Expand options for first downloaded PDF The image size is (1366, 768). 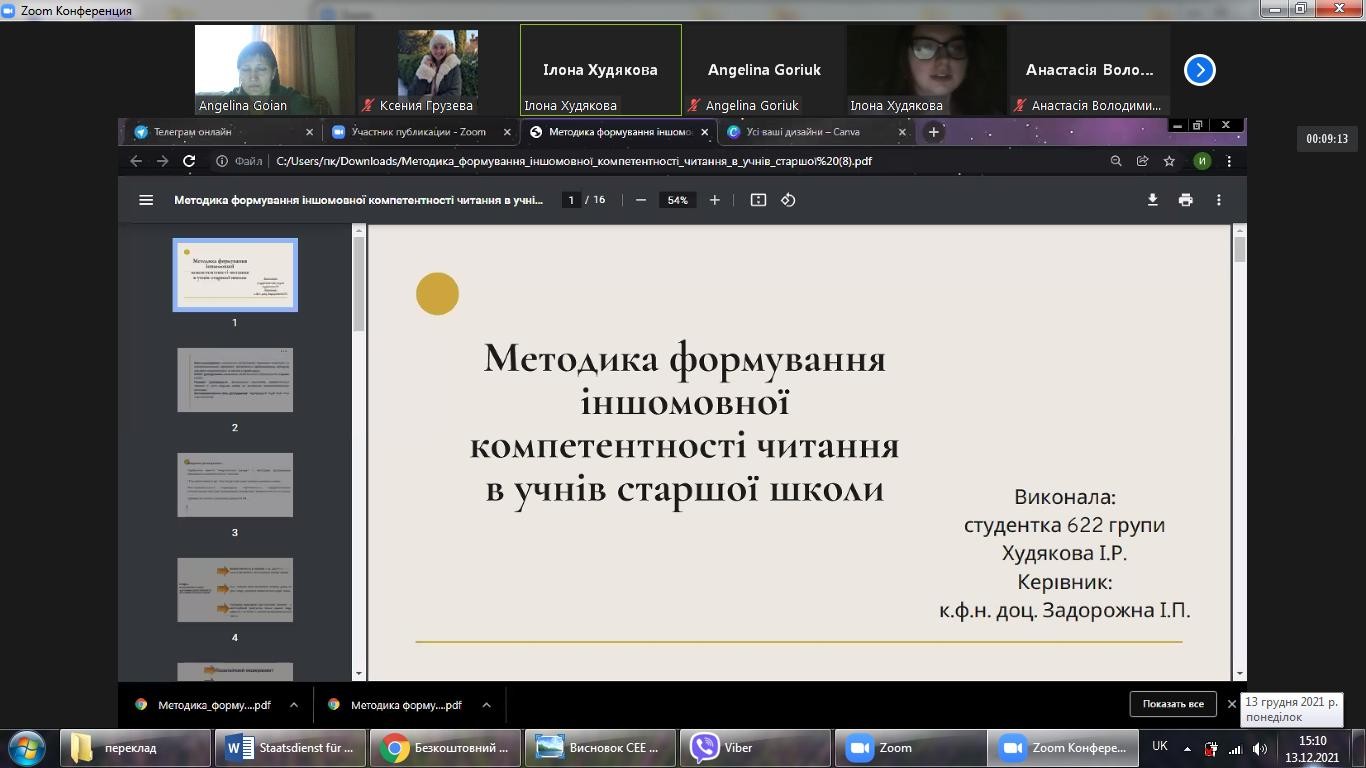tap(293, 705)
